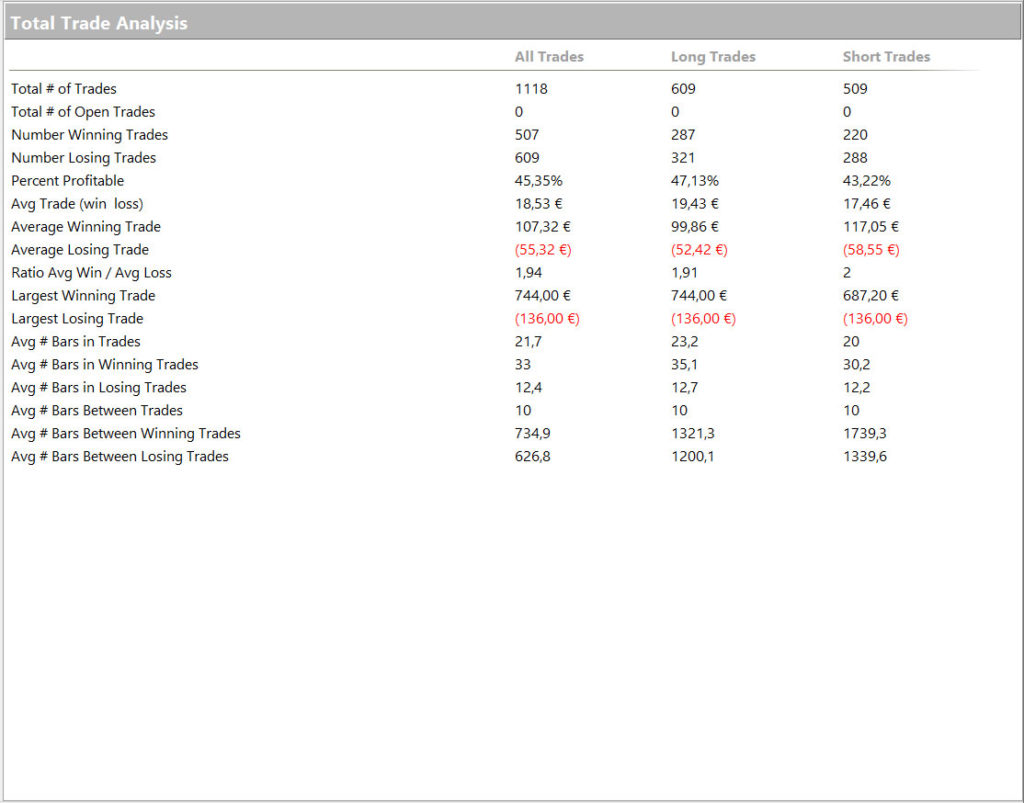Click Avg # Bars Between Trades label

[x=97, y=411]
